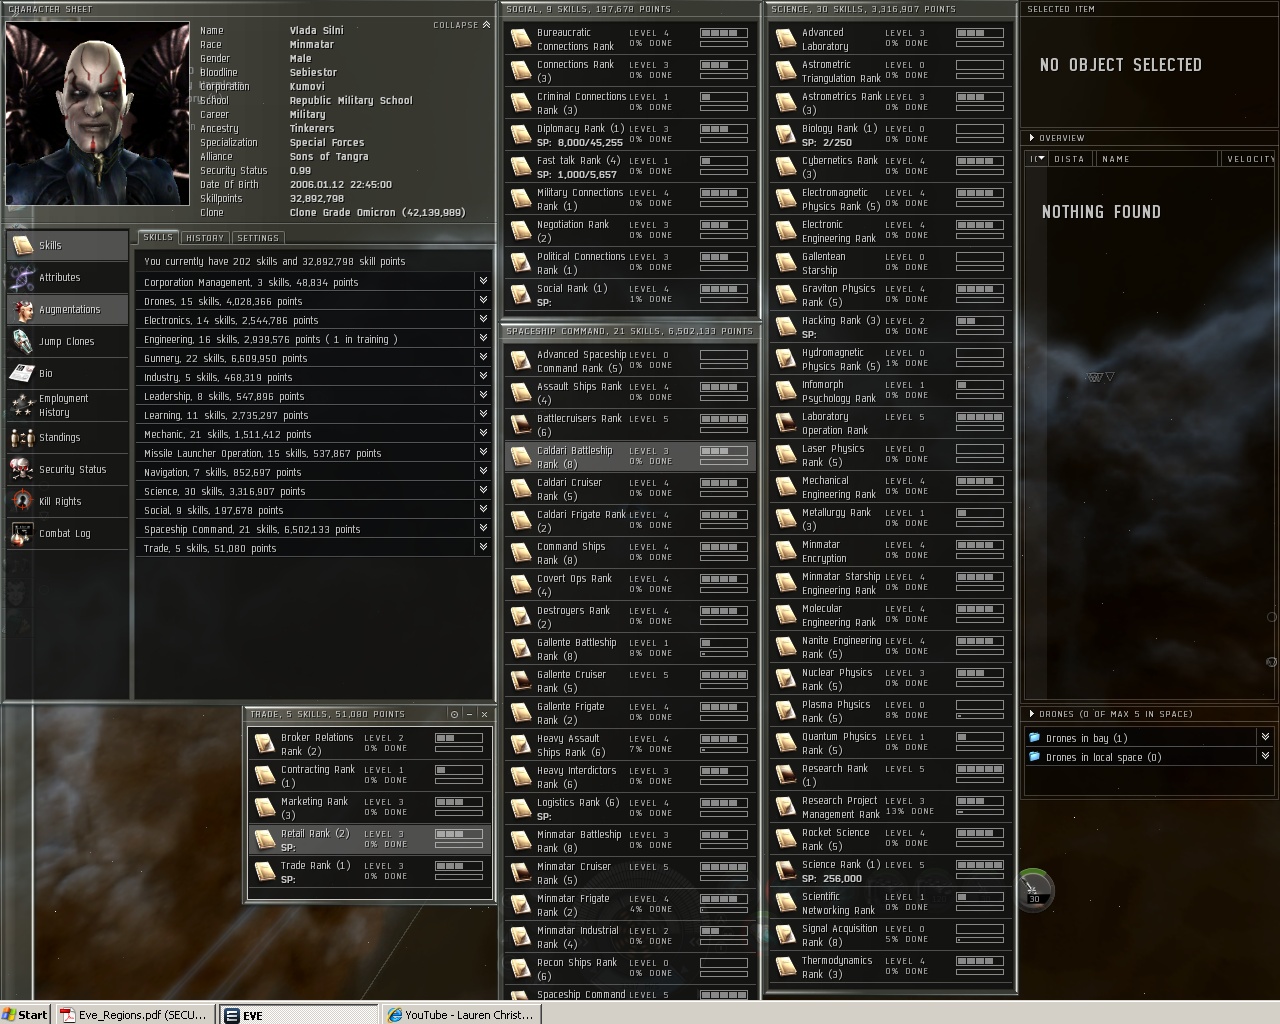The width and height of the screenshot is (1280, 1024).
Task: Switch to the Skills tab
Action: coord(158,238)
